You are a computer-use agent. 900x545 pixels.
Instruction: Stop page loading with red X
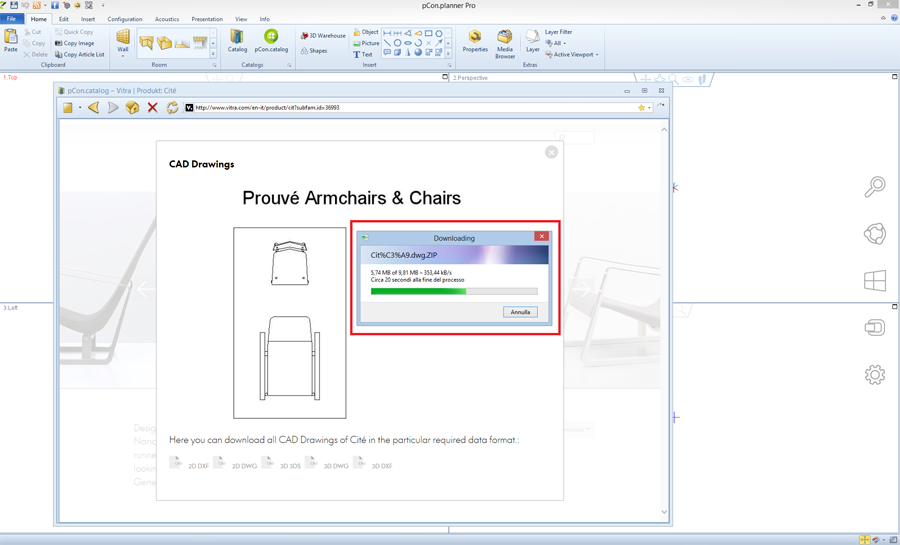coord(152,107)
